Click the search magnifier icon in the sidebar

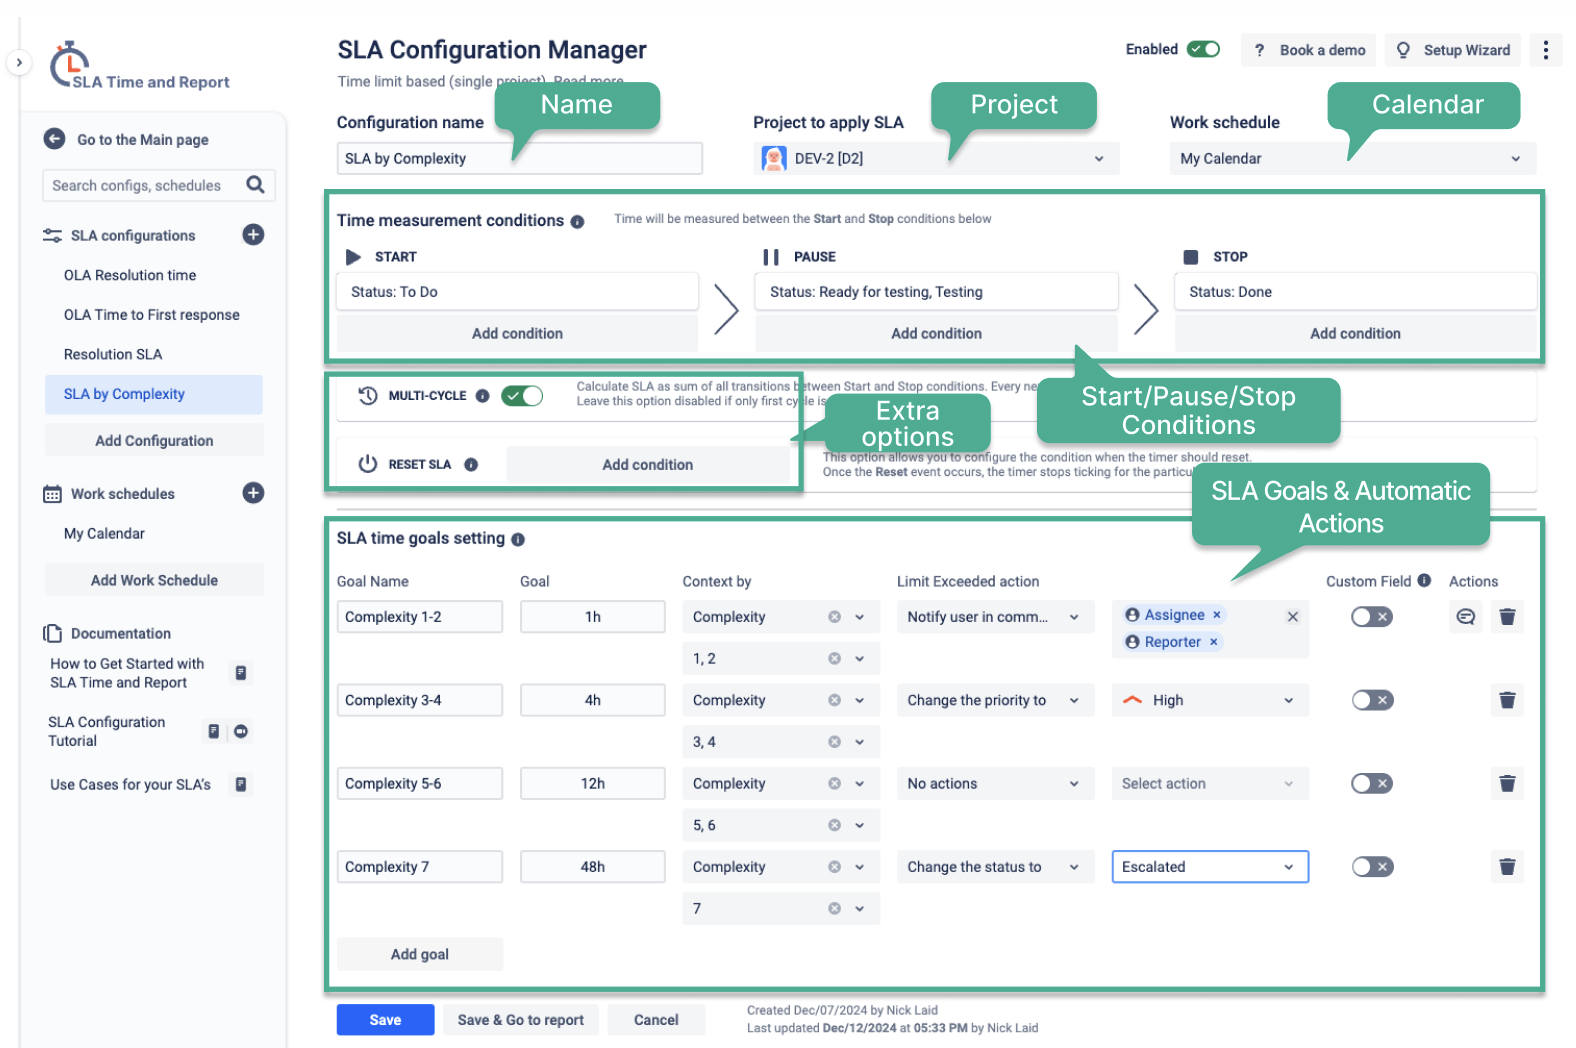pyautogui.click(x=255, y=185)
